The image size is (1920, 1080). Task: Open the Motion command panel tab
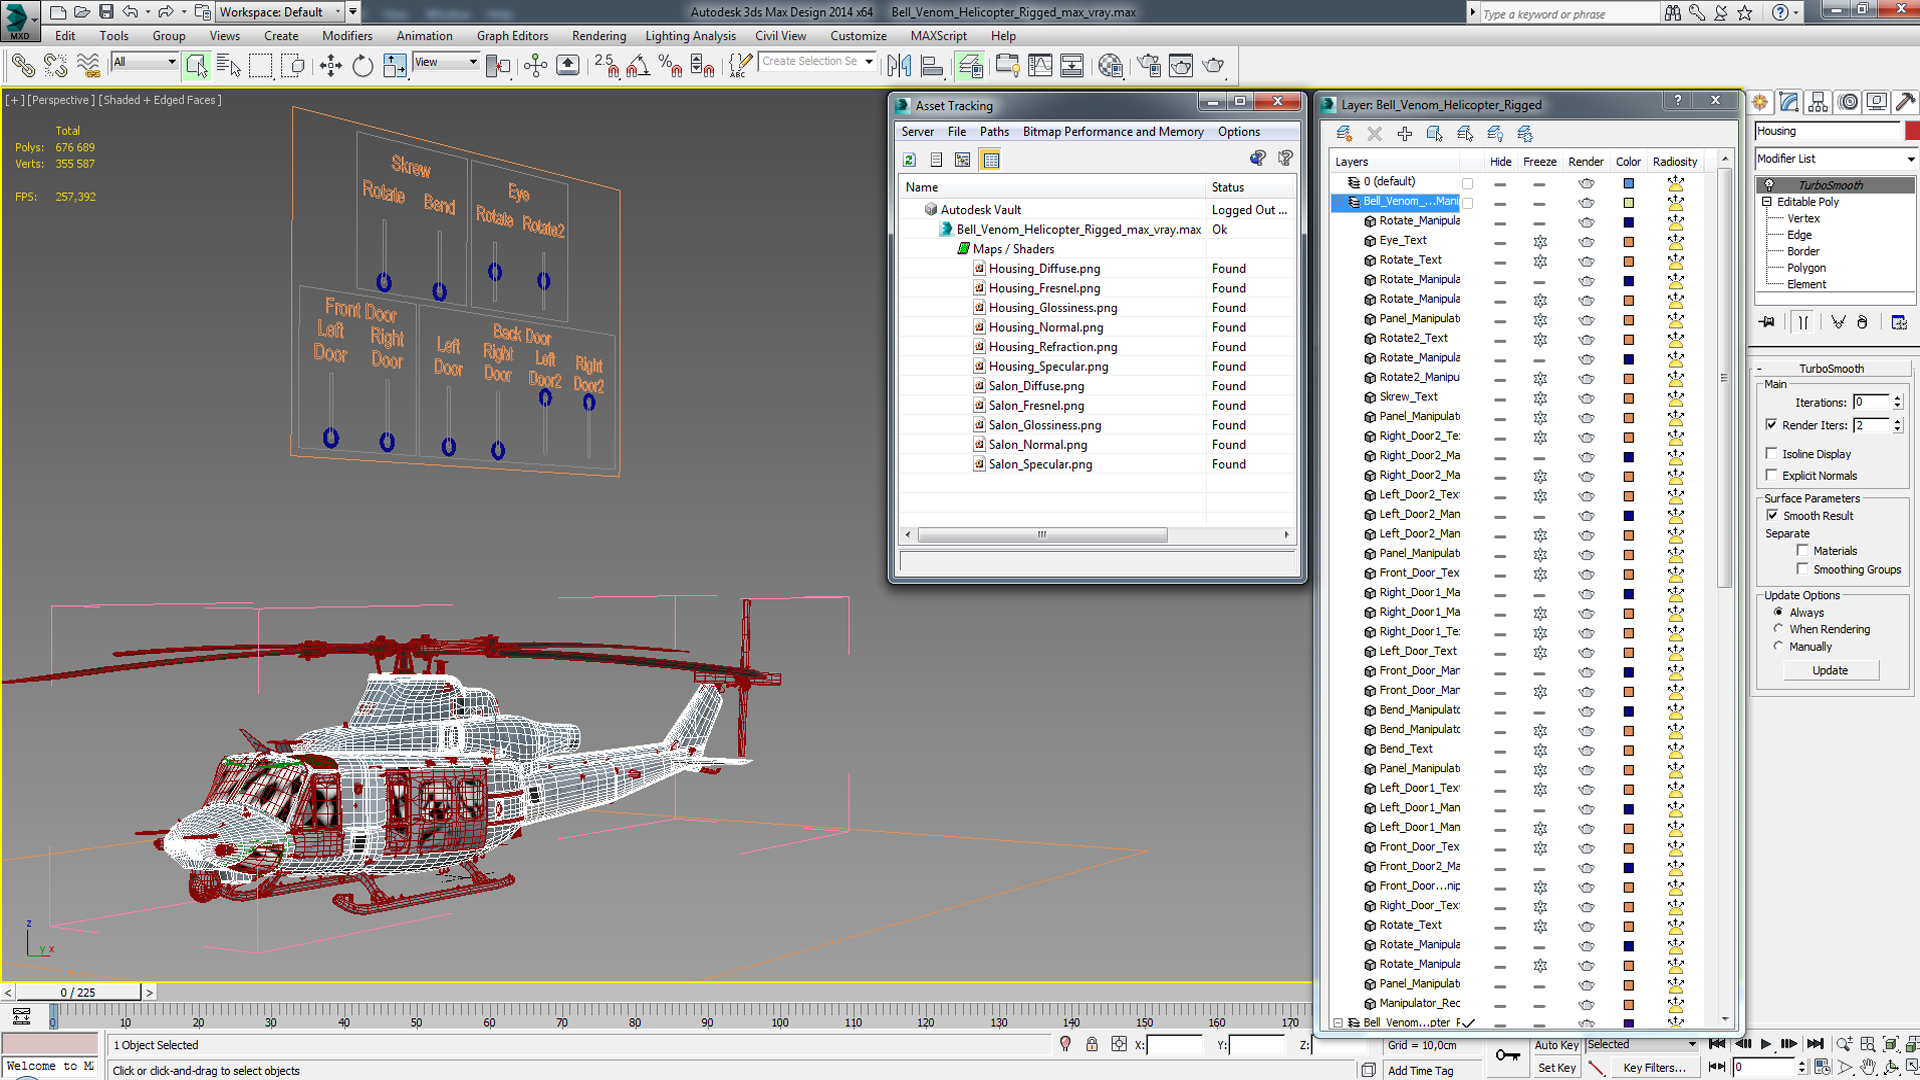1848,102
